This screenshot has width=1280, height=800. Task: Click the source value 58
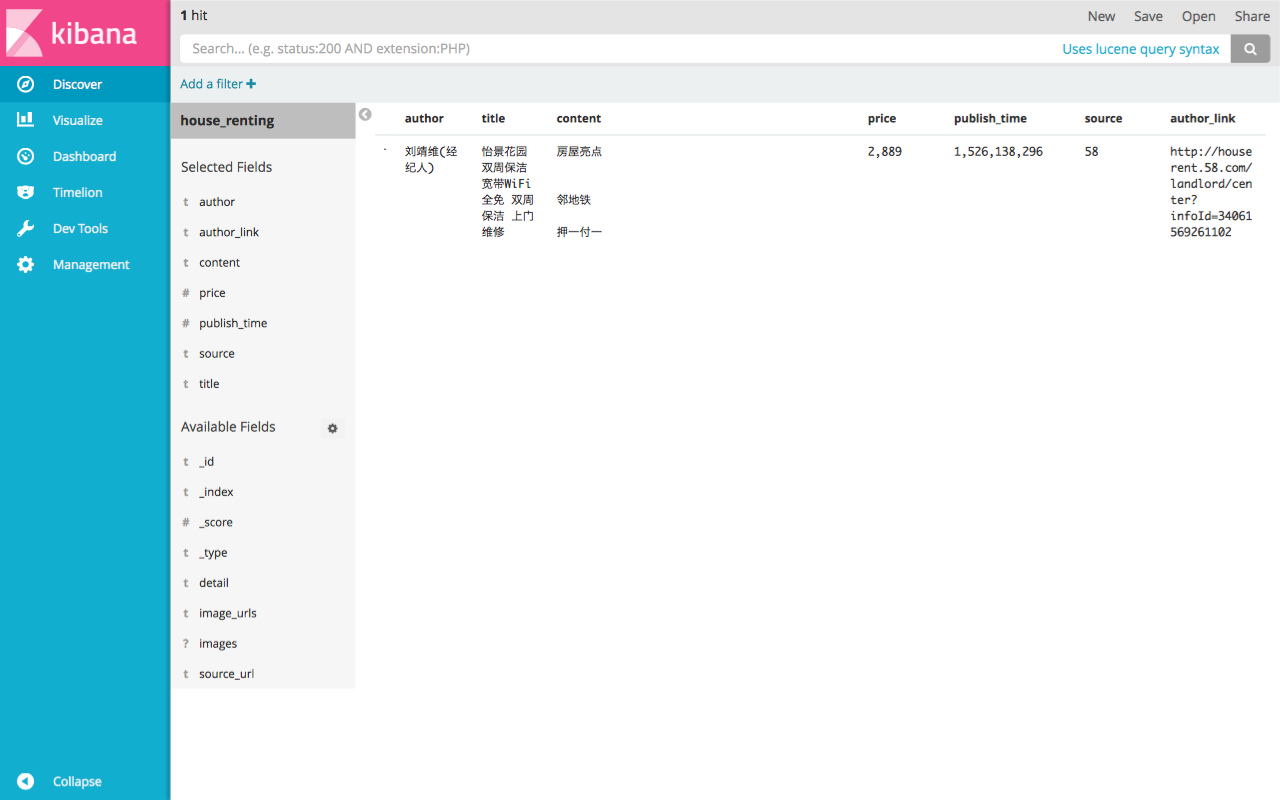[1091, 152]
